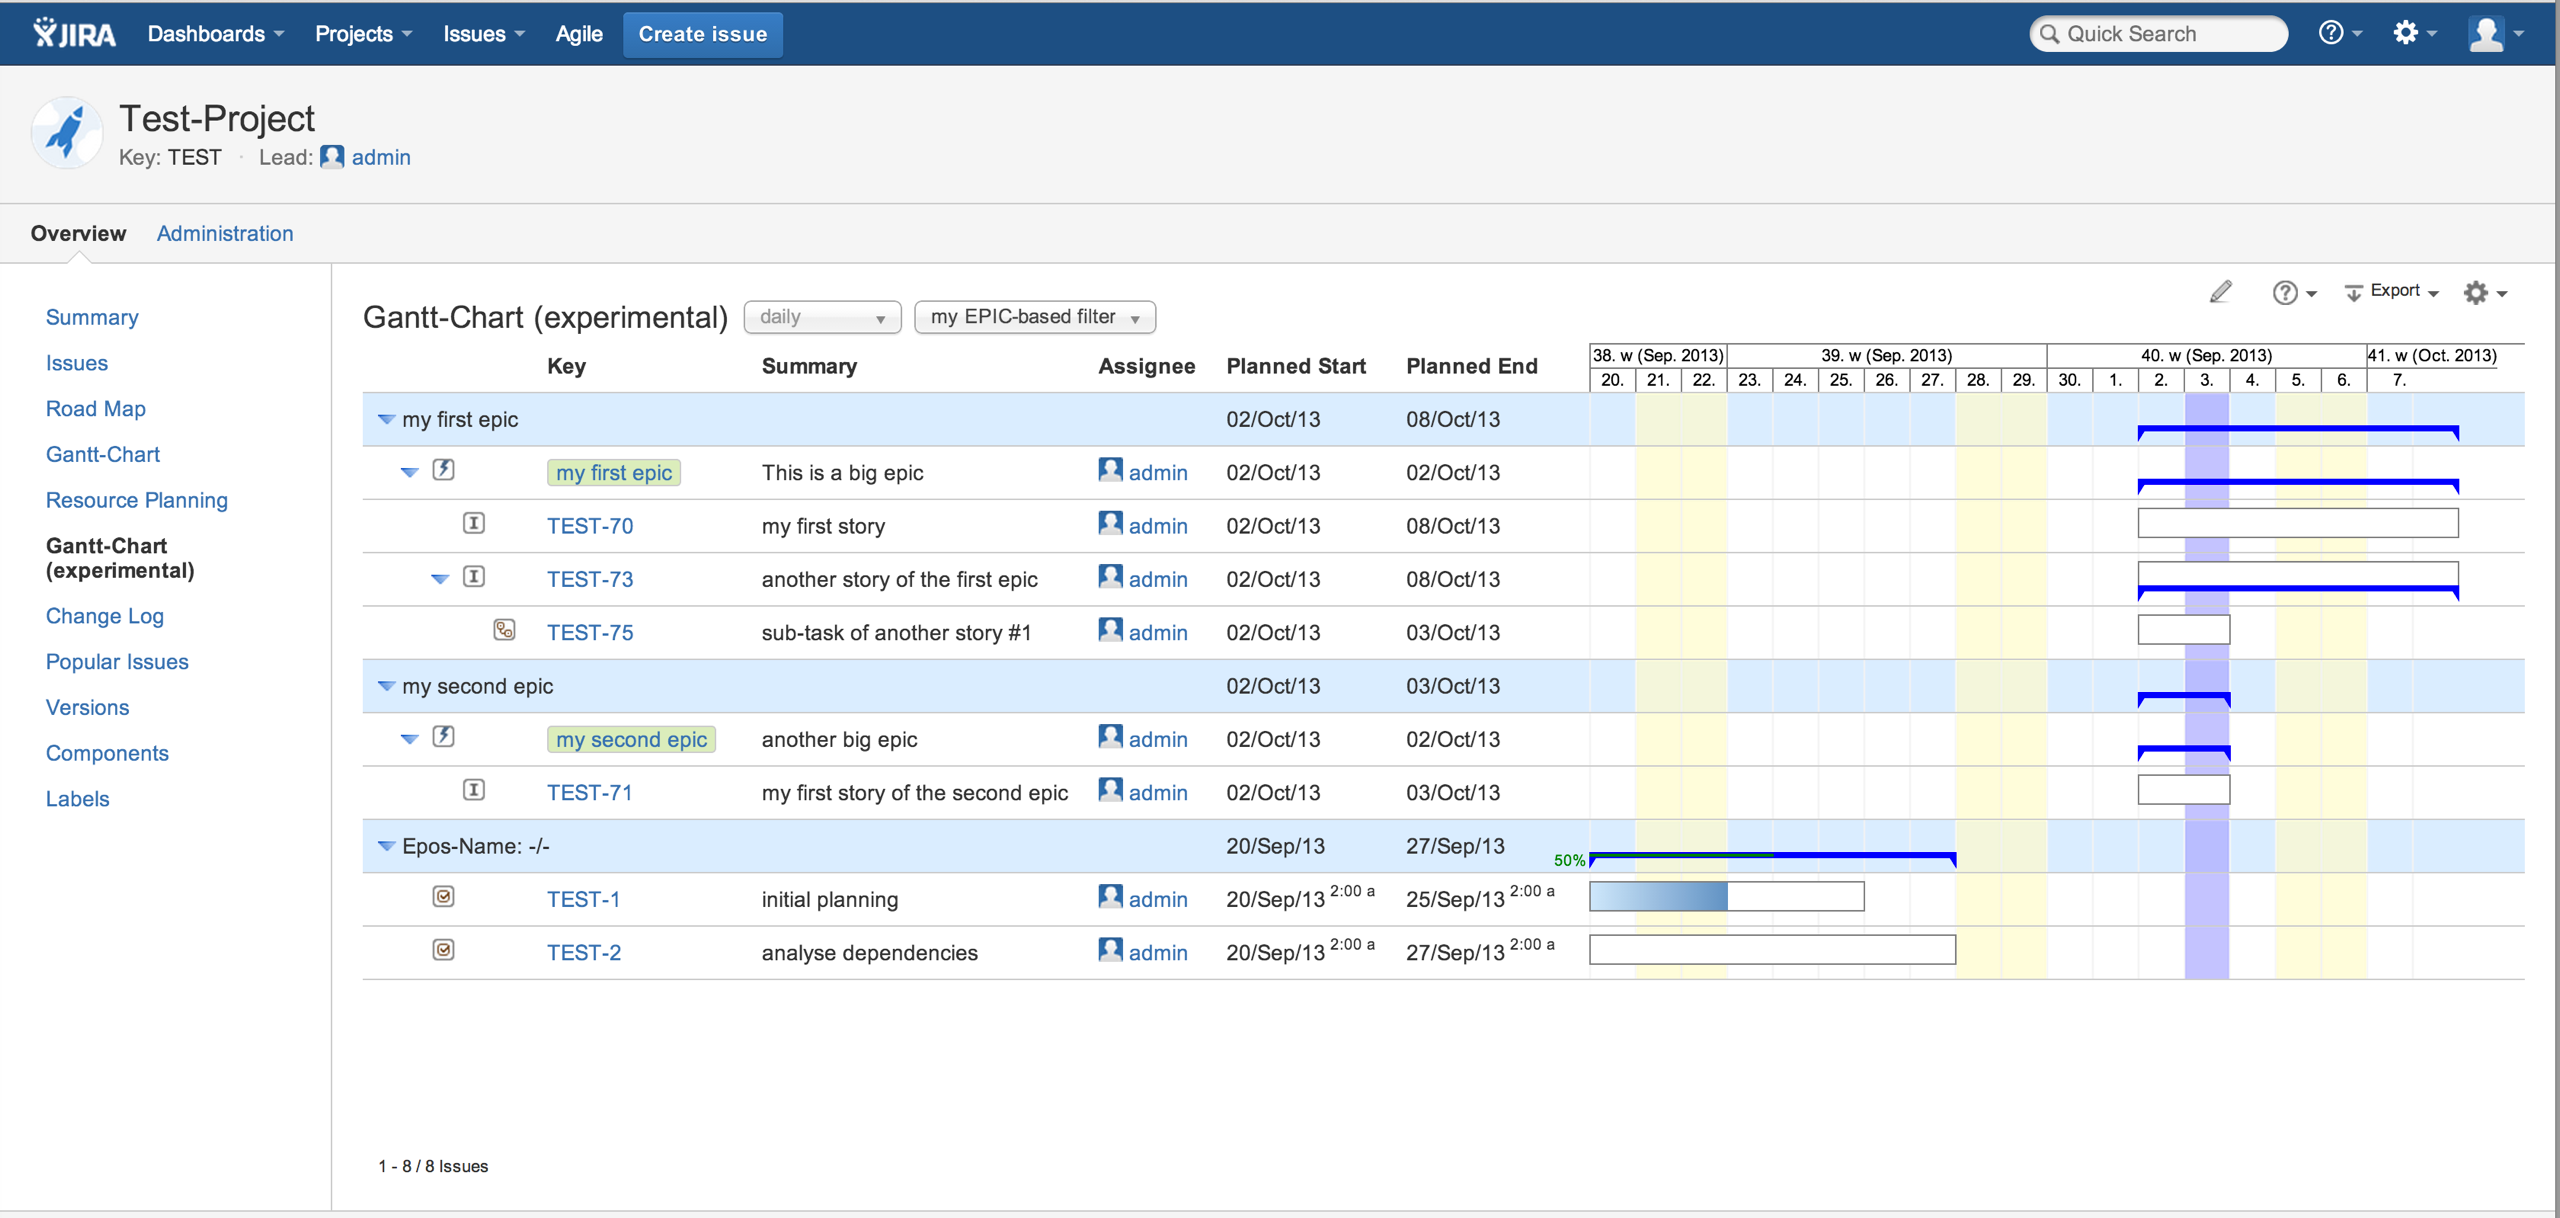Collapse the 'Epos-Name: -/-' group
The height and width of the screenshot is (1218, 2560).
point(386,847)
